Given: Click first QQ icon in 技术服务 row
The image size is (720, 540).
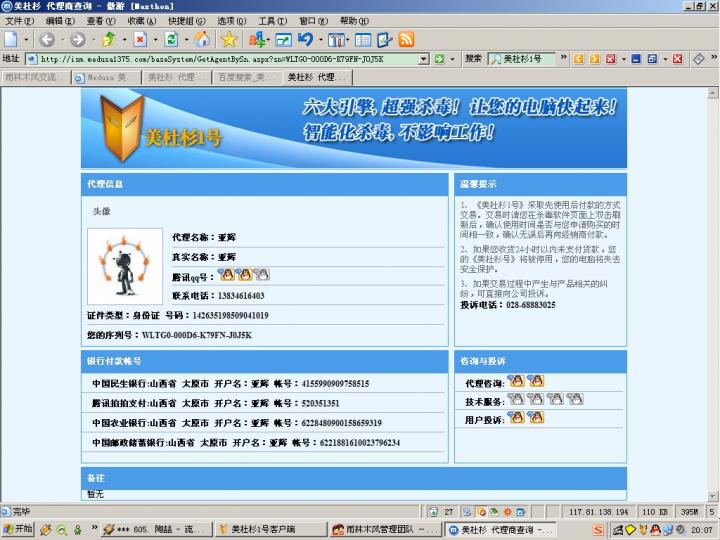Looking at the screenshot, I should [516, 399].
